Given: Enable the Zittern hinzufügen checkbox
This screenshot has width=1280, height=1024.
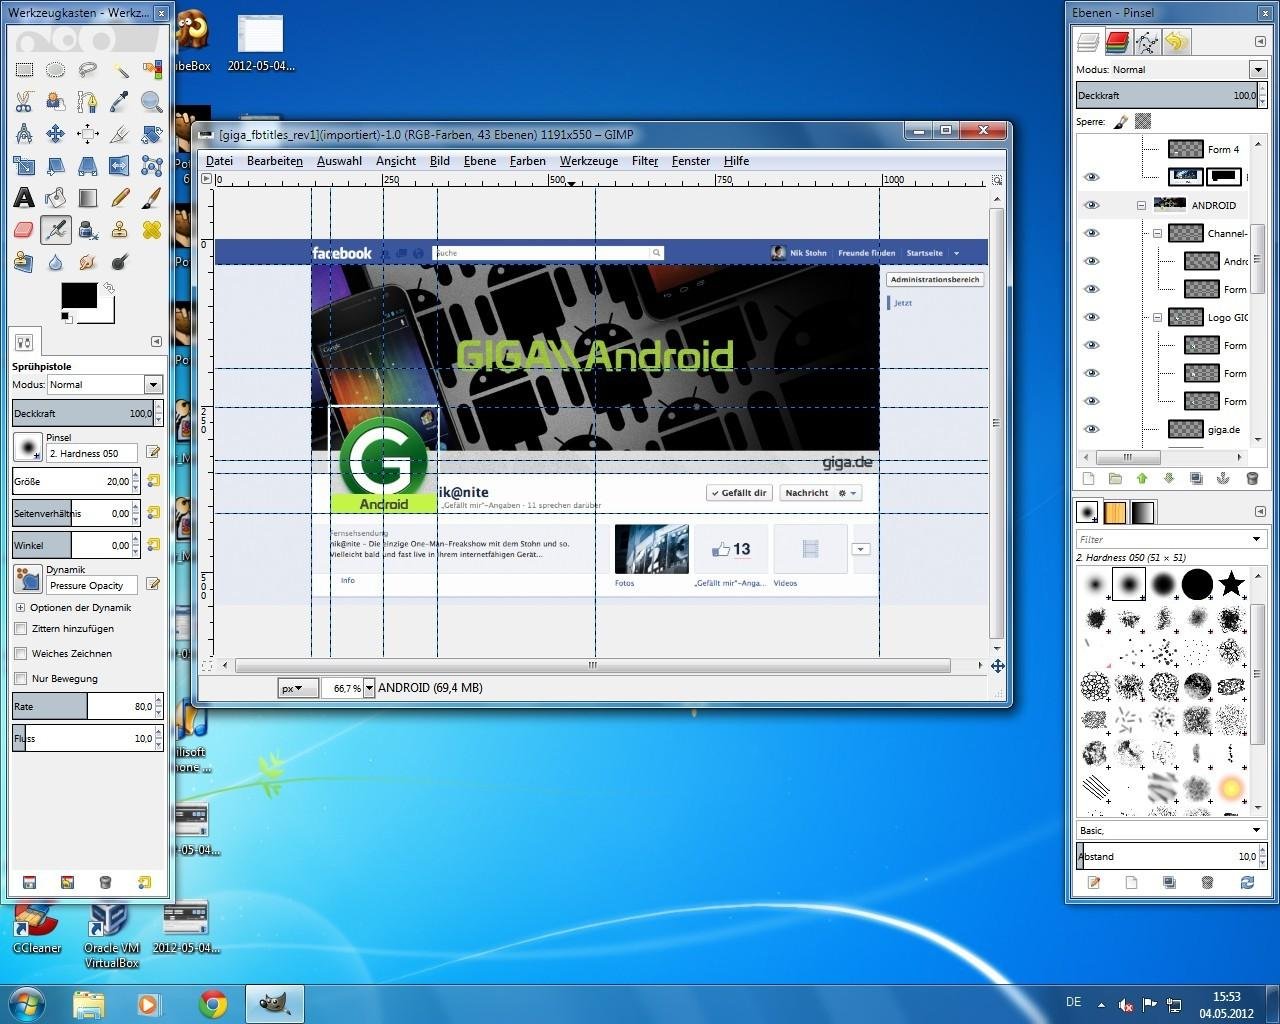Looking at the screenshot, I should pyautogui.click(x=21, y=629).
